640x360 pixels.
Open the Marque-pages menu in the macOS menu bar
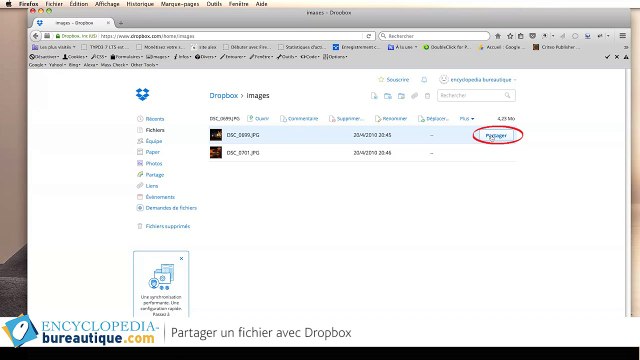(180, 4)
